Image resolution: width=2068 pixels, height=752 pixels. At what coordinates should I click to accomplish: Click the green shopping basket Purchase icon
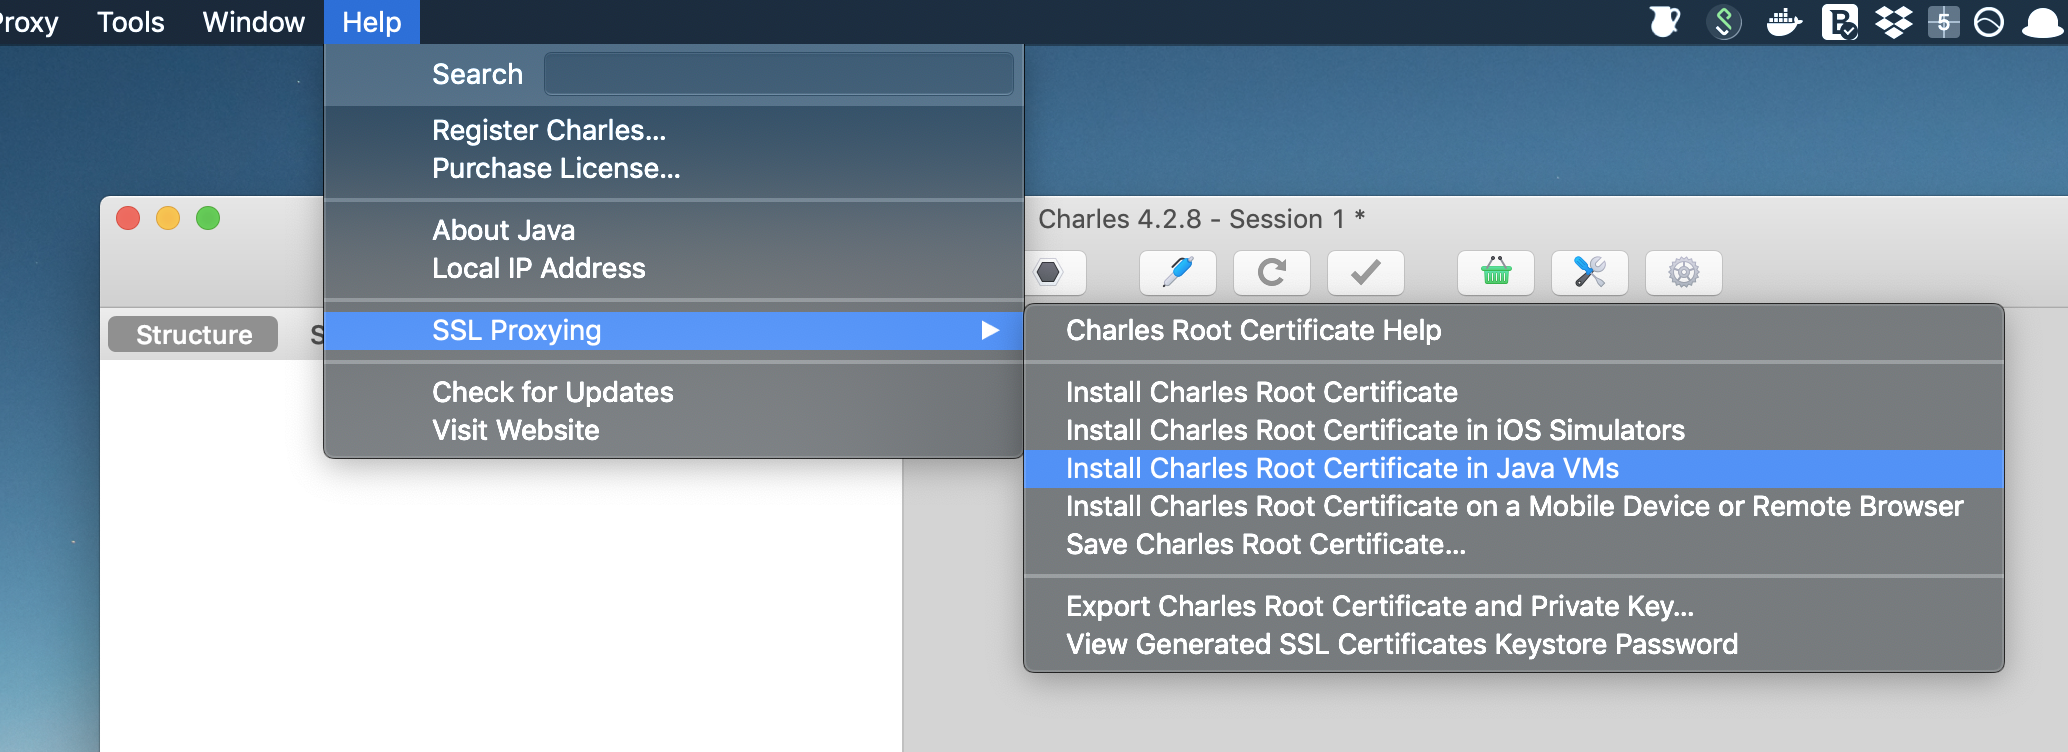[x=1496, y=273]
